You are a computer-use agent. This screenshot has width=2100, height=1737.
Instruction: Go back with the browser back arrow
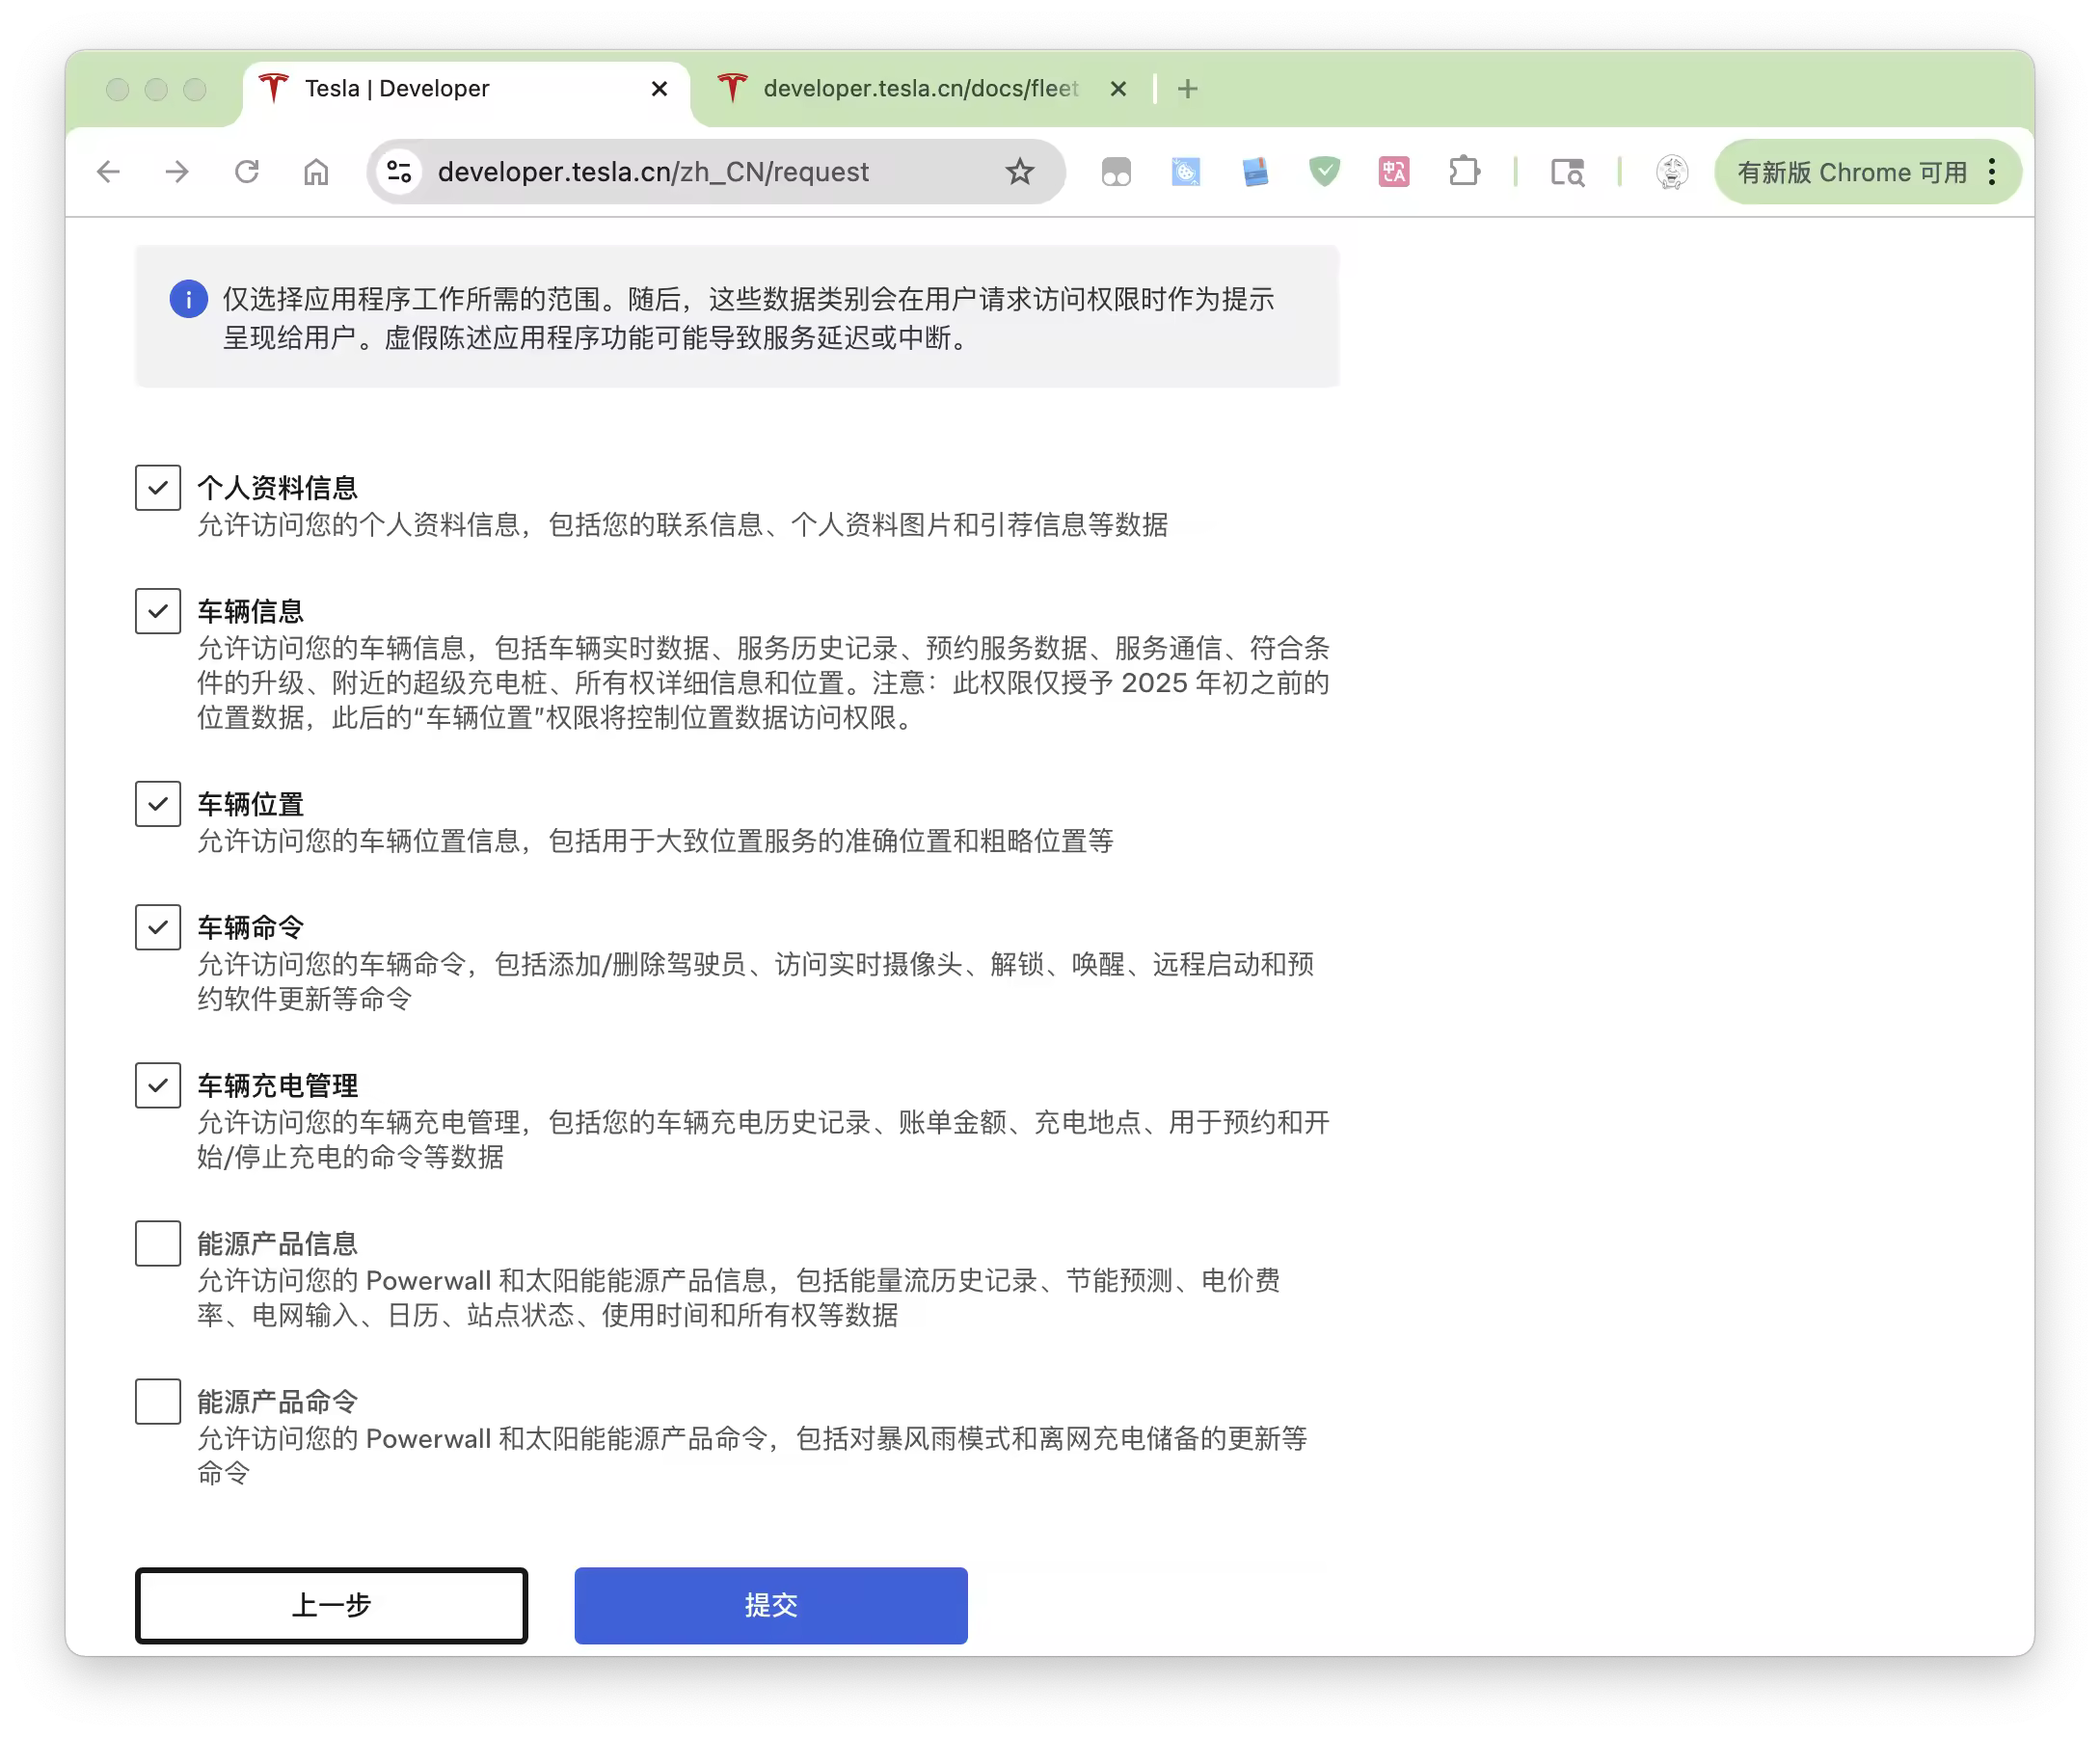pyautogui.click(x=108, y=172)
